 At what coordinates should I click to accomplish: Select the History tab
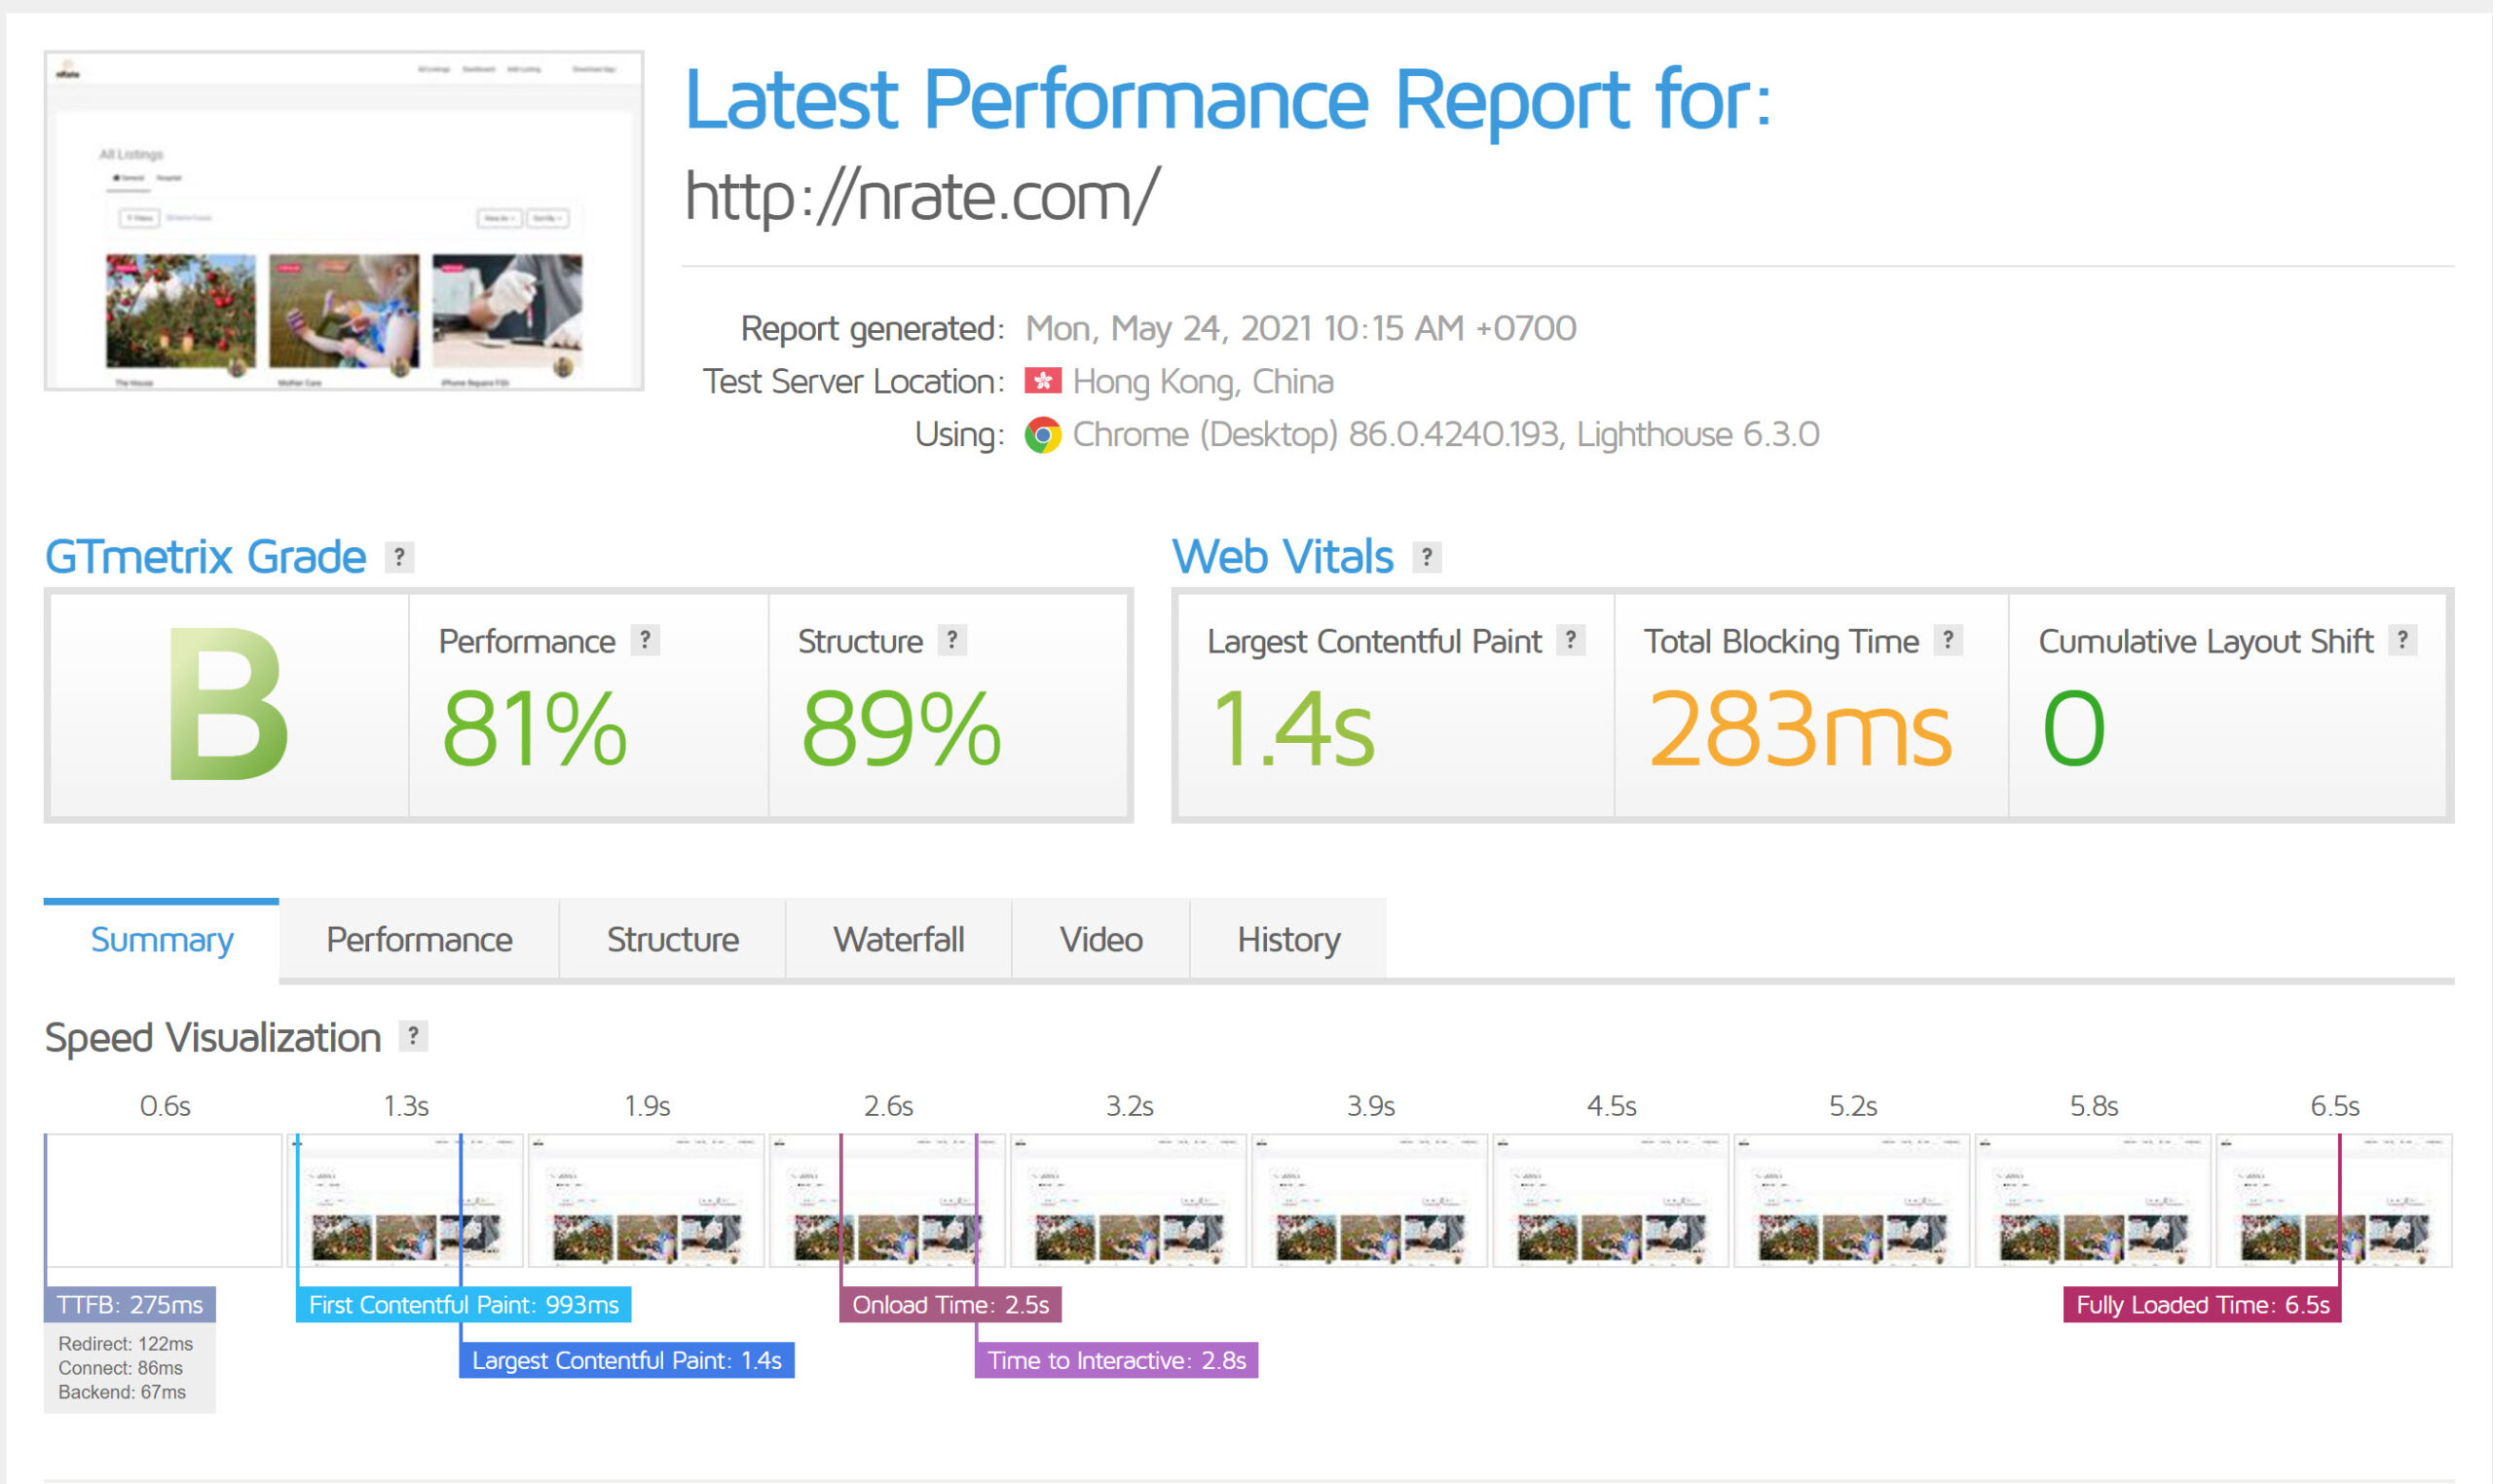click(1288, 940)
